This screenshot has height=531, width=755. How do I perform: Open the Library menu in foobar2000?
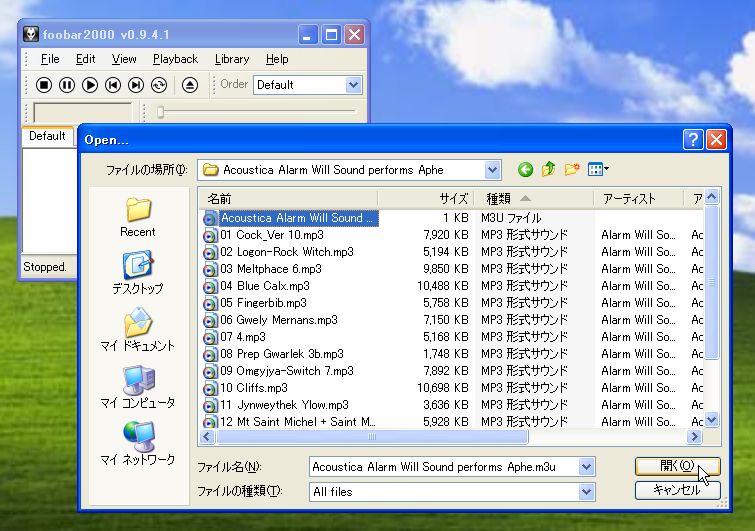232,59
